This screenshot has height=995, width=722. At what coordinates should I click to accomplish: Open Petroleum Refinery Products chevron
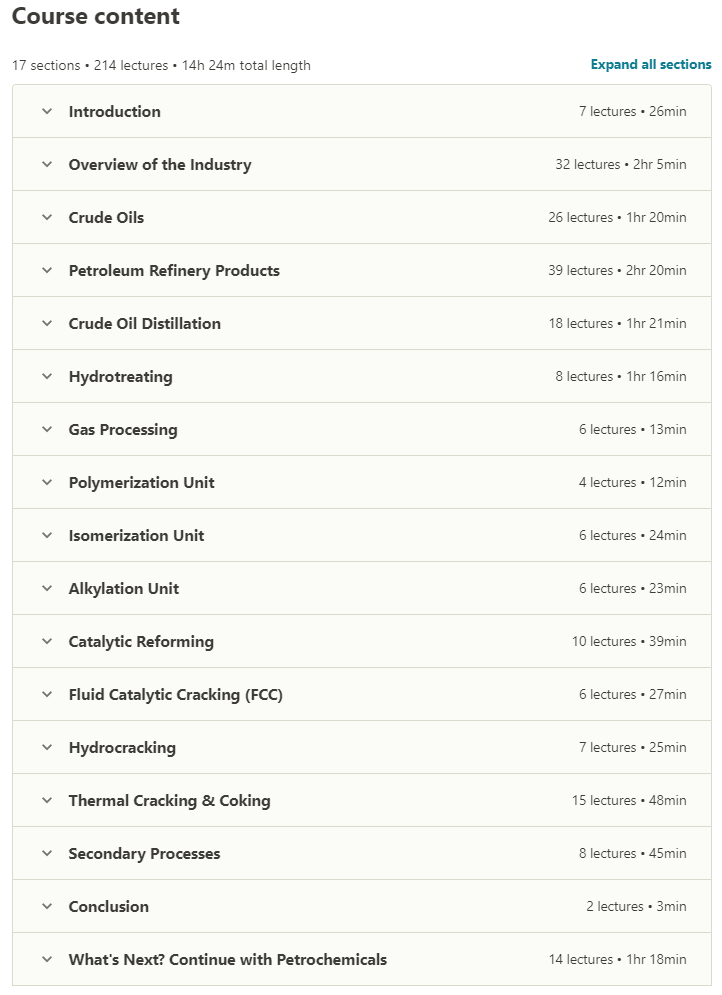(x=46, y=271)
